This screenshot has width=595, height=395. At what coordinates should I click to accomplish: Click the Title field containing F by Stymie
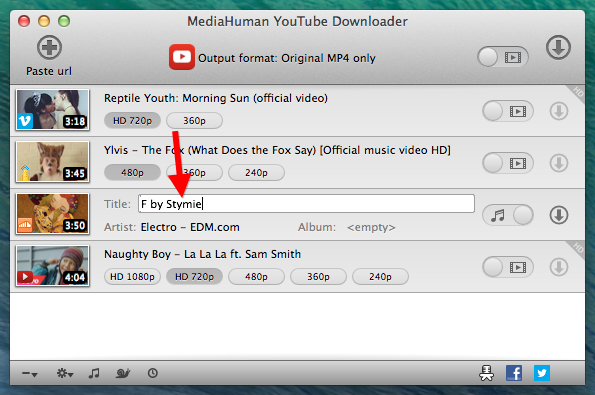pos(306,204)
